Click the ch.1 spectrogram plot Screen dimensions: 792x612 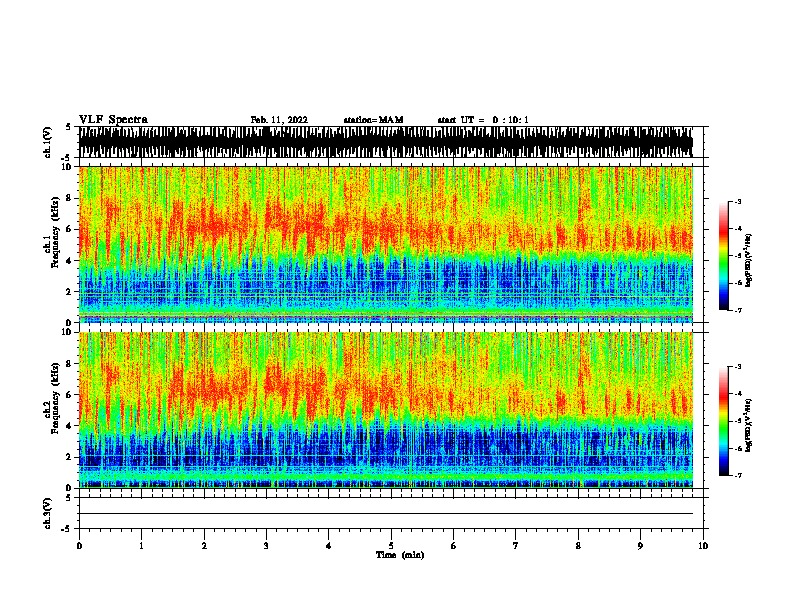tap(386, 244)
